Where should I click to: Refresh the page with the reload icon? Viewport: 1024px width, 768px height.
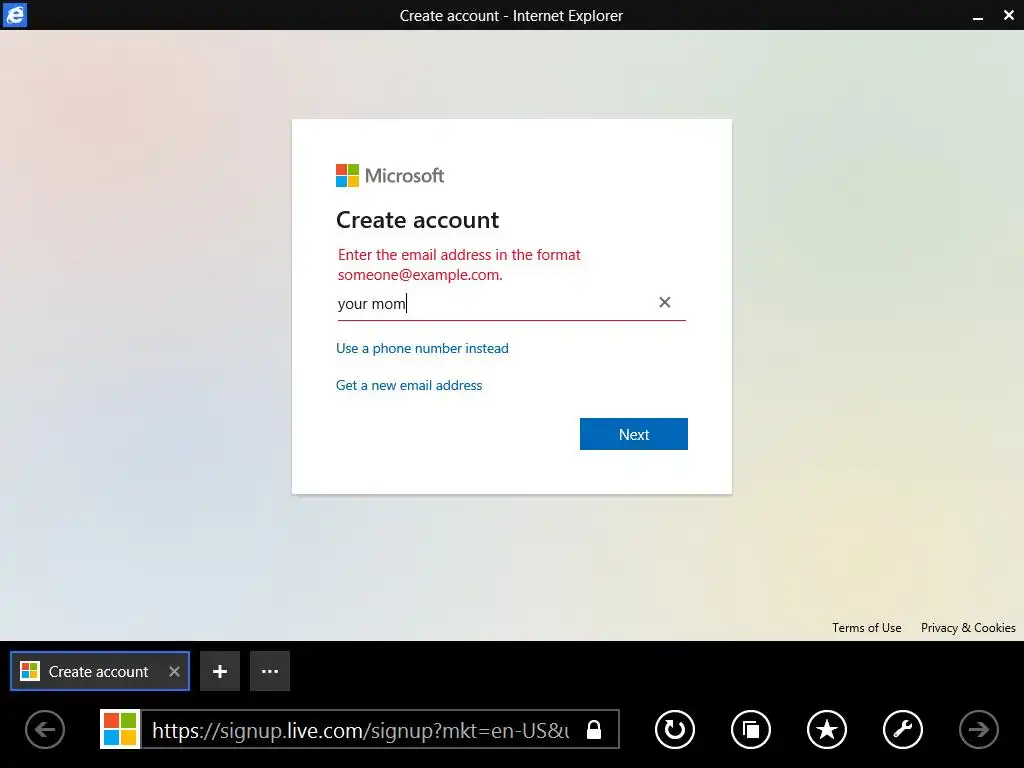[675, 729]
